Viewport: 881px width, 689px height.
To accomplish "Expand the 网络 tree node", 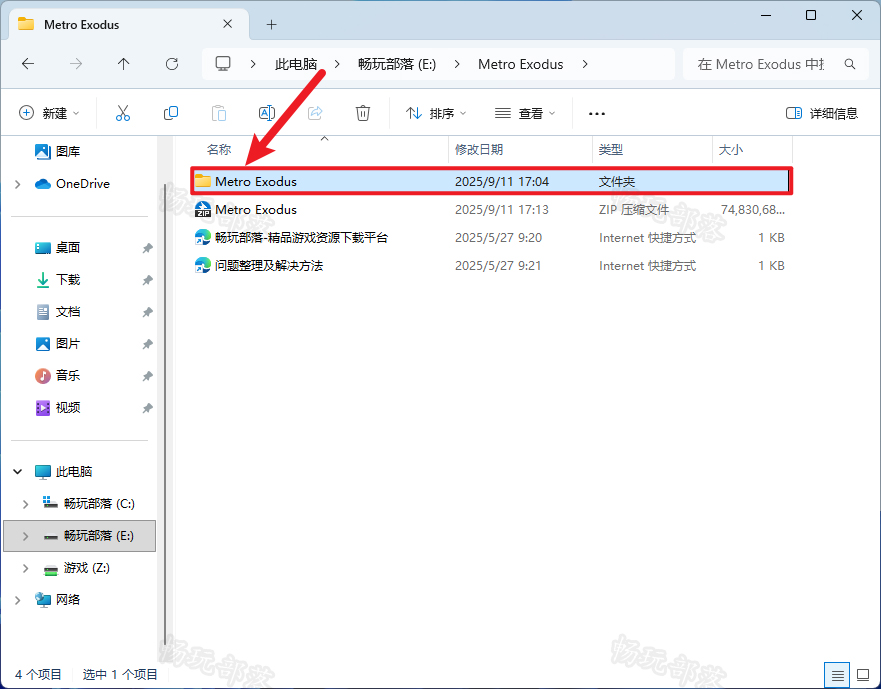I will [17, 600].
